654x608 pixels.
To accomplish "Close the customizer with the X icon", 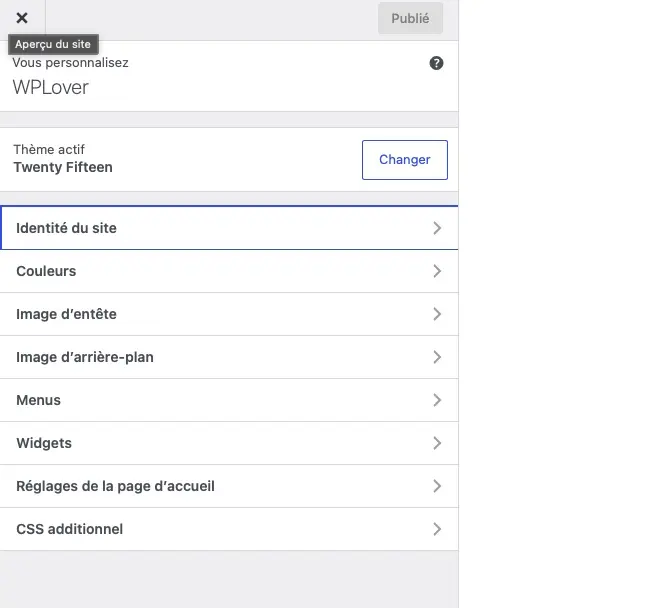I will [x=22, y=18].
